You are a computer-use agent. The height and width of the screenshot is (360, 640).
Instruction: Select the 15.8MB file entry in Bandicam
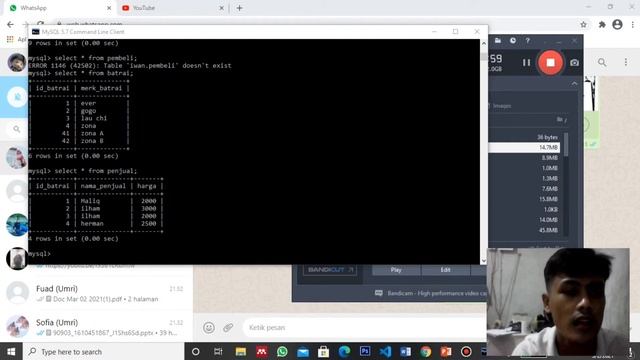548,199
